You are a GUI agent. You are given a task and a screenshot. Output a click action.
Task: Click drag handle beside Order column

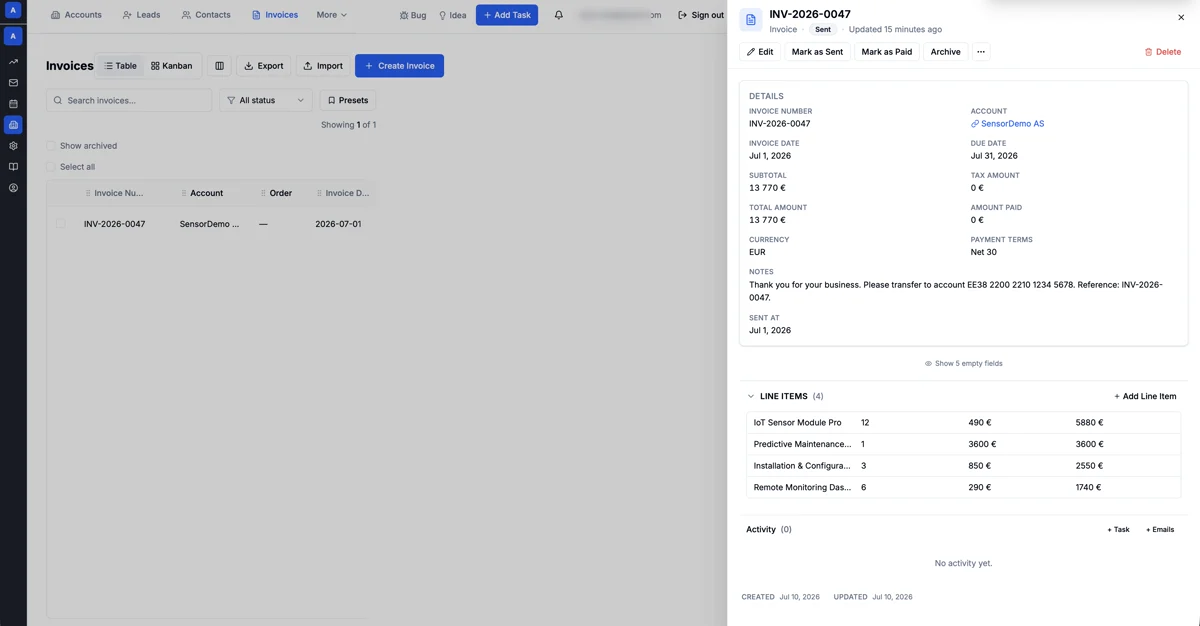point(263,193)
